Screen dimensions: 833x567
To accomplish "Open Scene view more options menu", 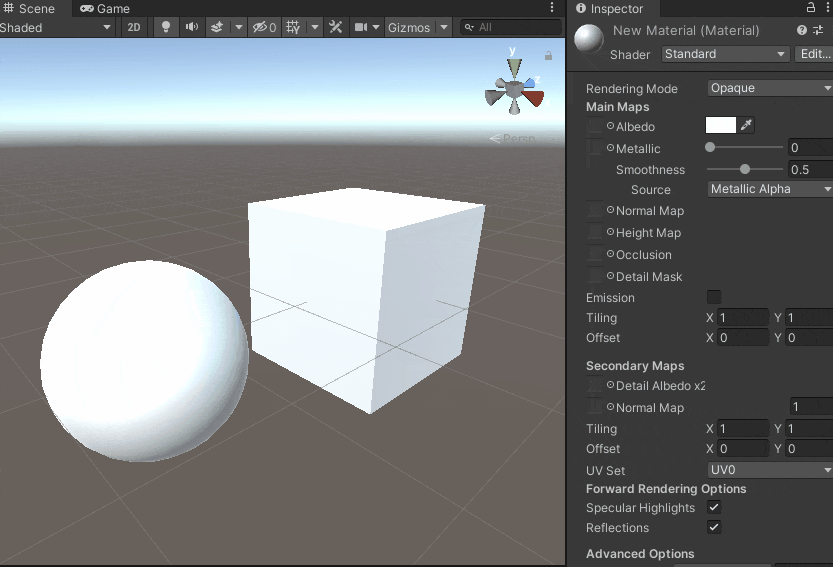I will point(552,7).
